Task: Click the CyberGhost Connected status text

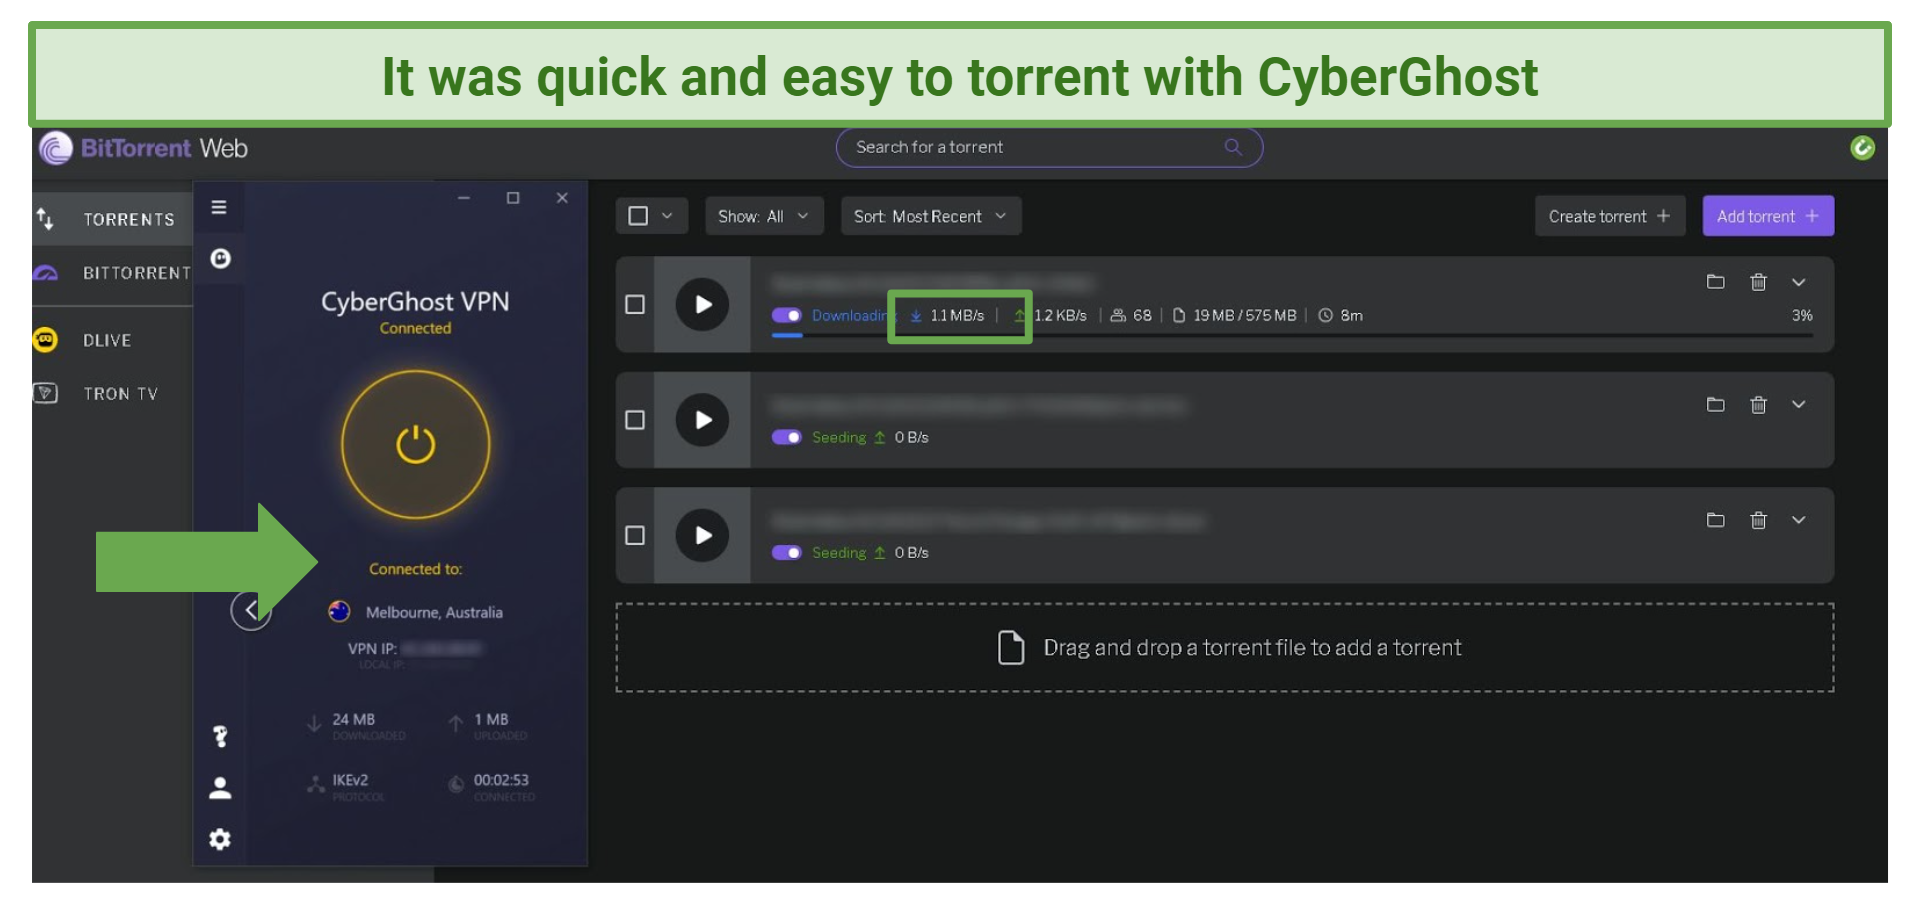Action: pos(415,328)
